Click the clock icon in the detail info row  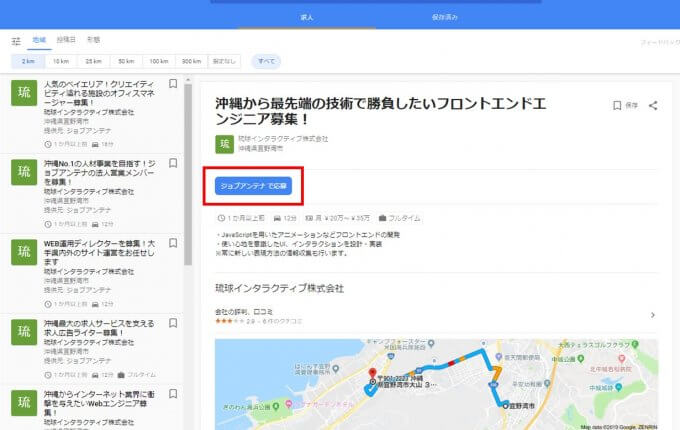tap(221, 218)
